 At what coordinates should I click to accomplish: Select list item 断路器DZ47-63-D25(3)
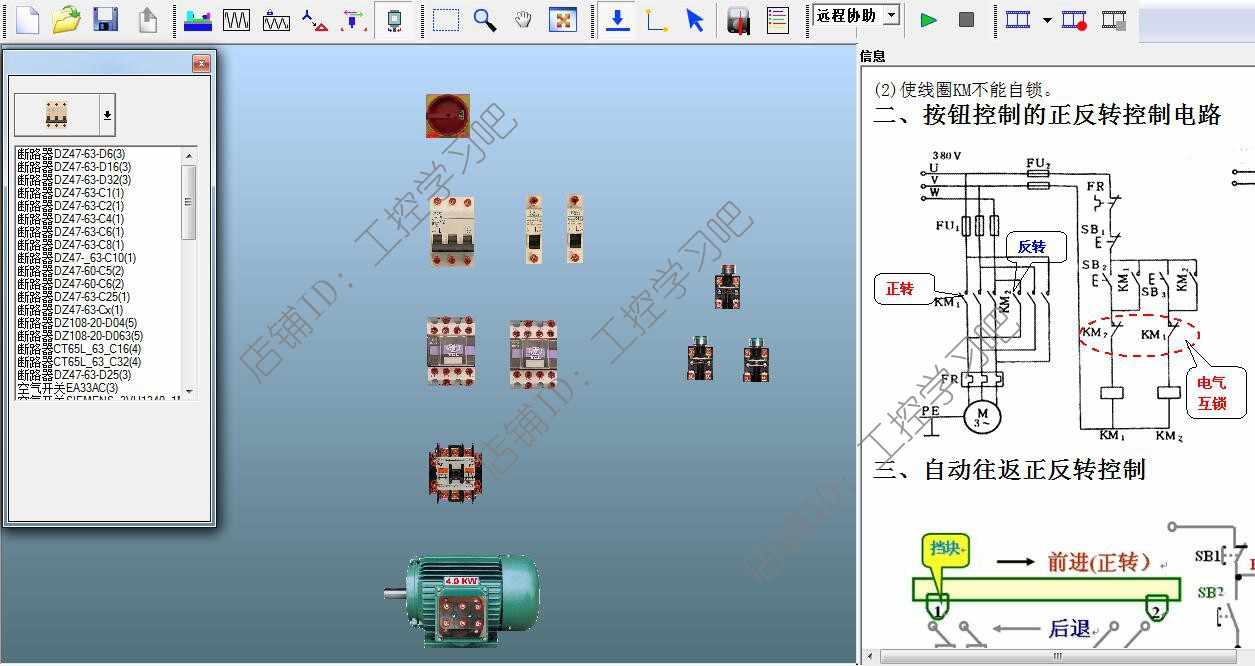74,374
